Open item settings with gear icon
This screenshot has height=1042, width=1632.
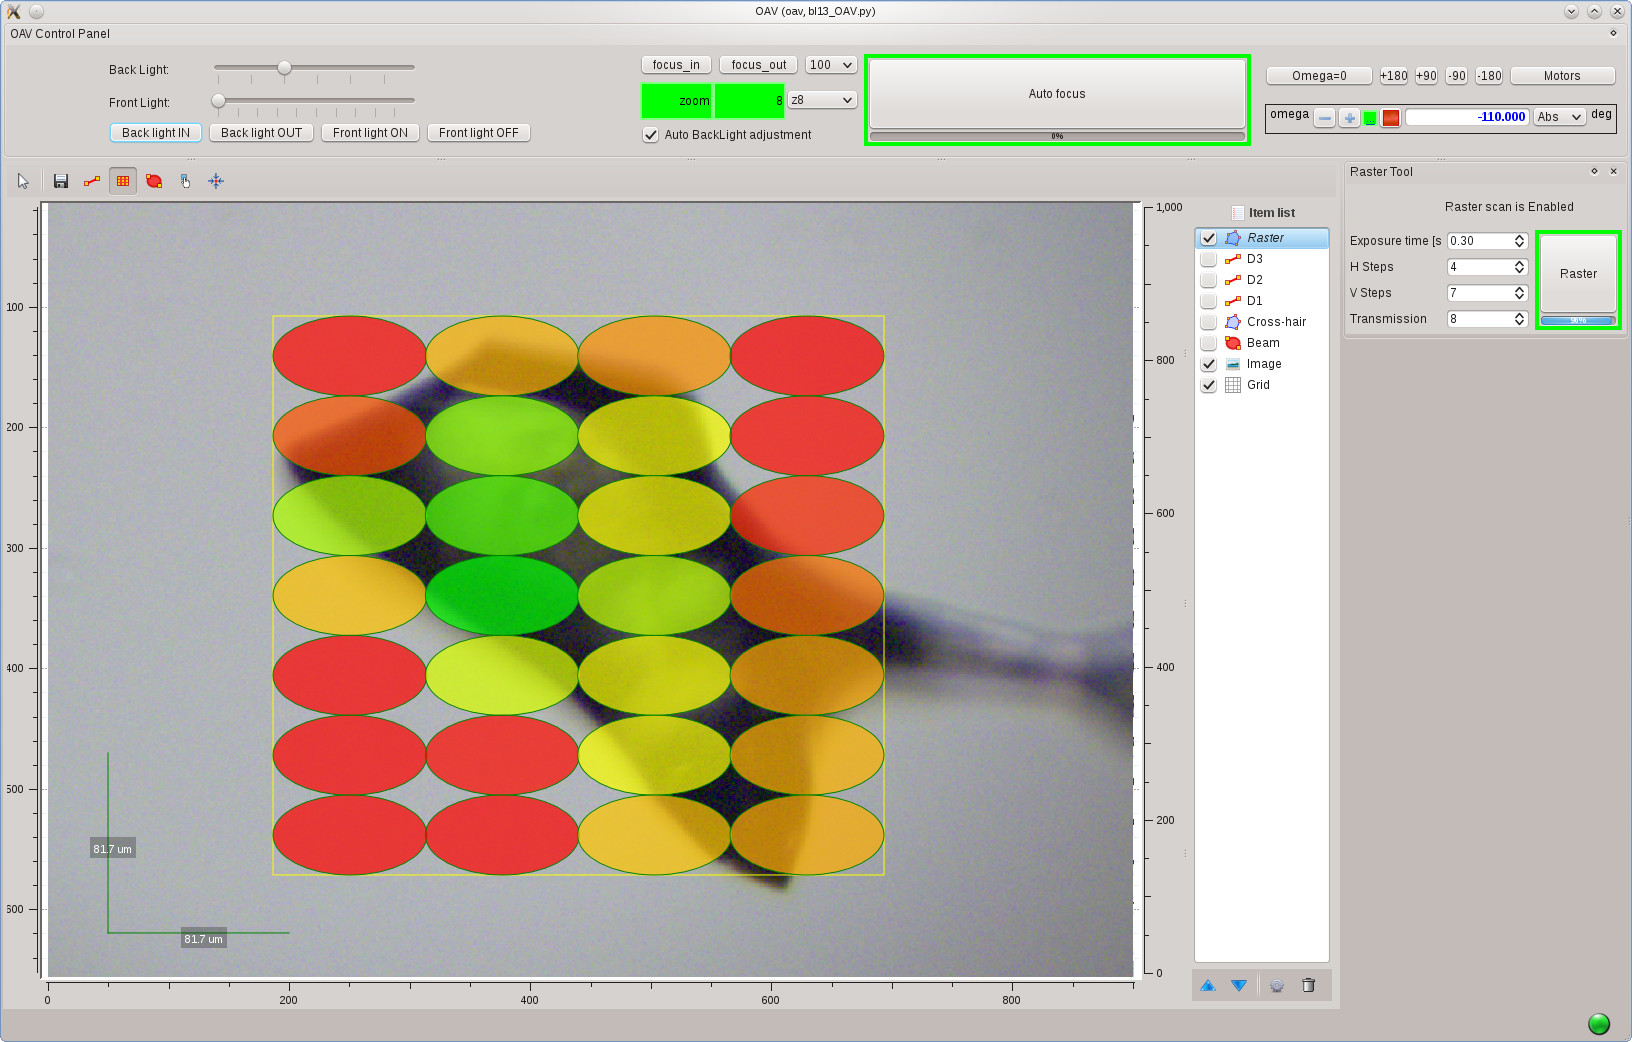[1276, 985]
